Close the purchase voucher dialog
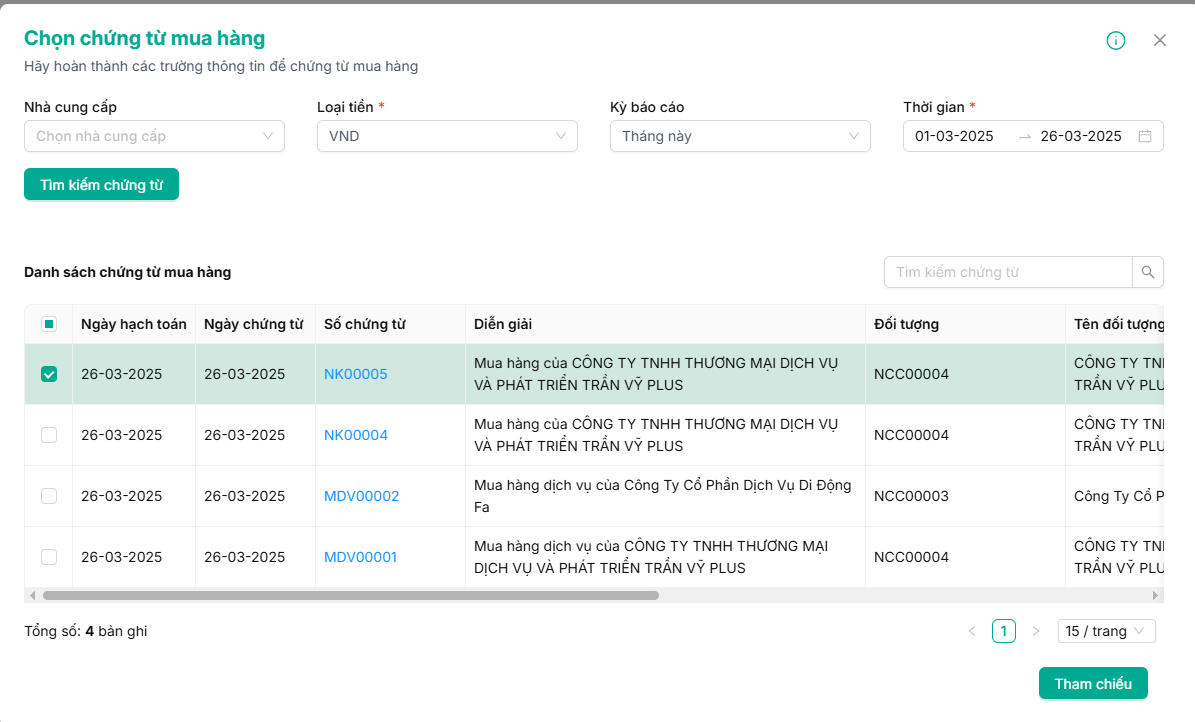1195x722 pixels. [1160, 40]
